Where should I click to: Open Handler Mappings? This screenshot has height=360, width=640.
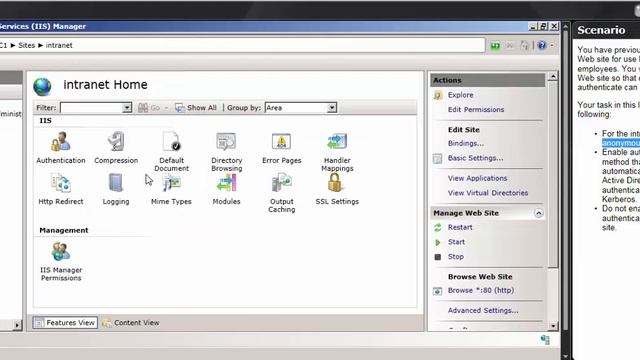(337, 151)
